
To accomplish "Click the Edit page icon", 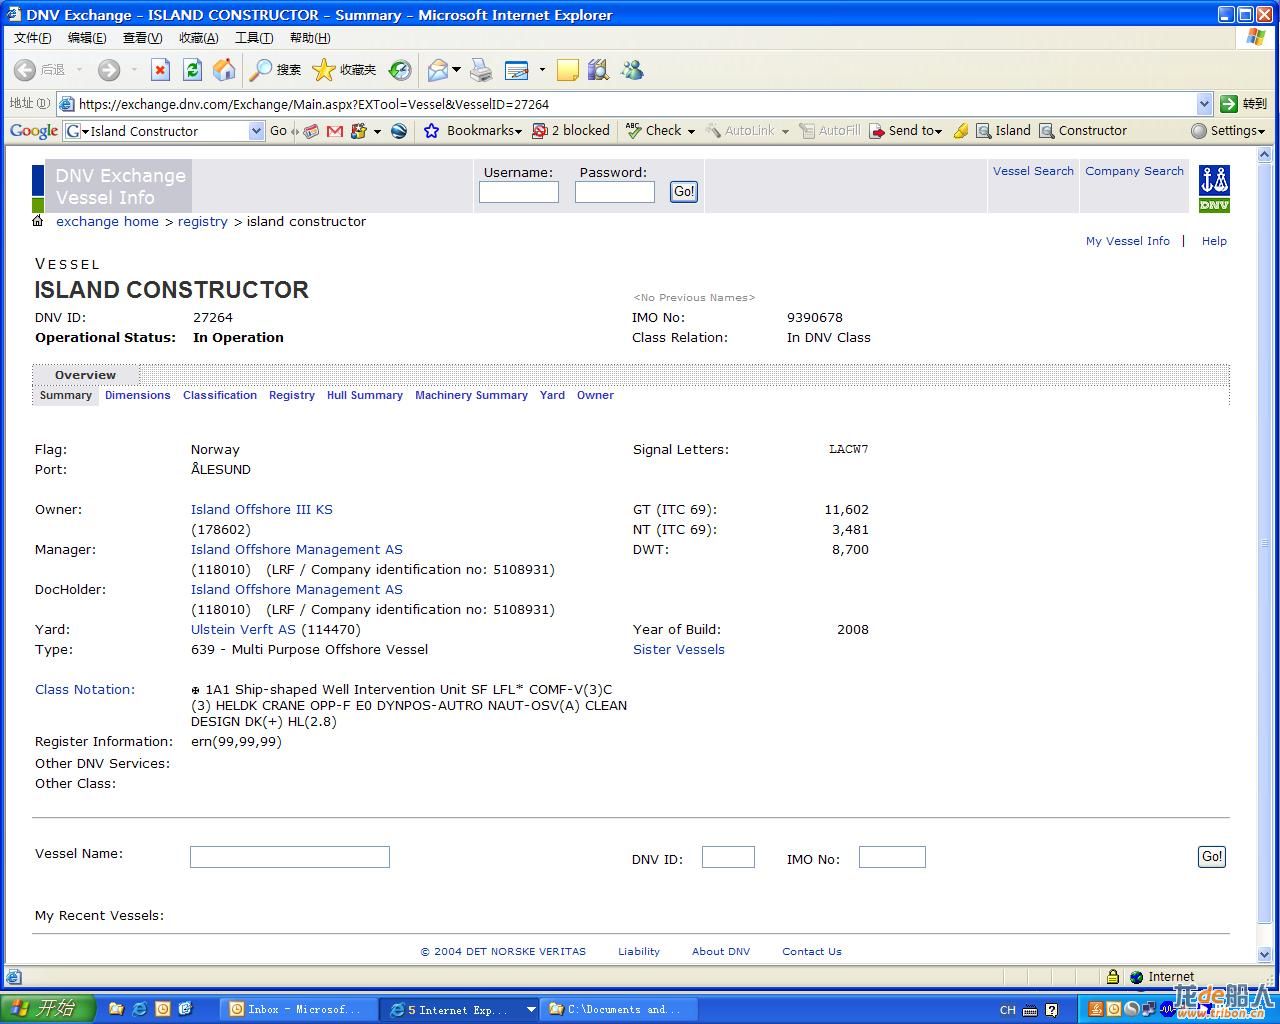I will (517, 69).
